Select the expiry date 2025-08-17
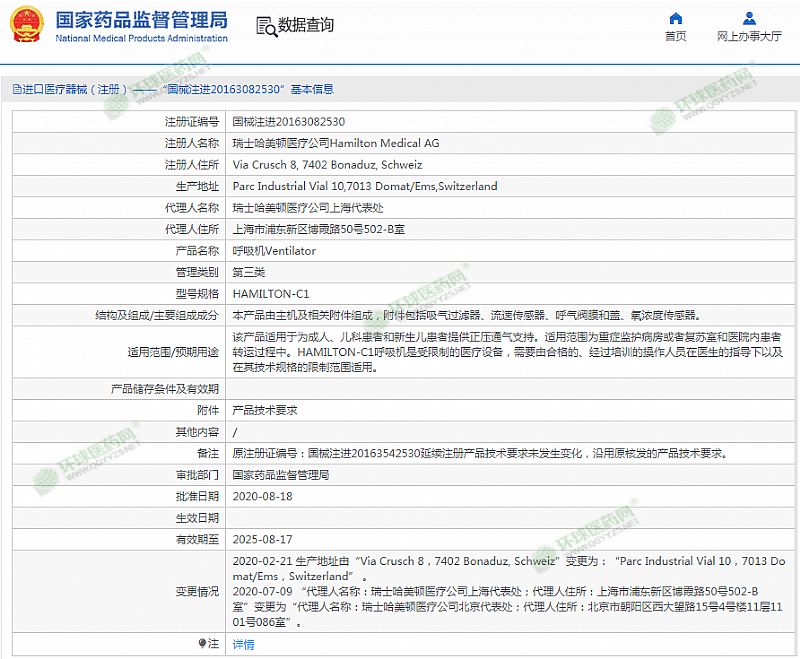This screenshot has height=659, width=800. pos(261,539)
